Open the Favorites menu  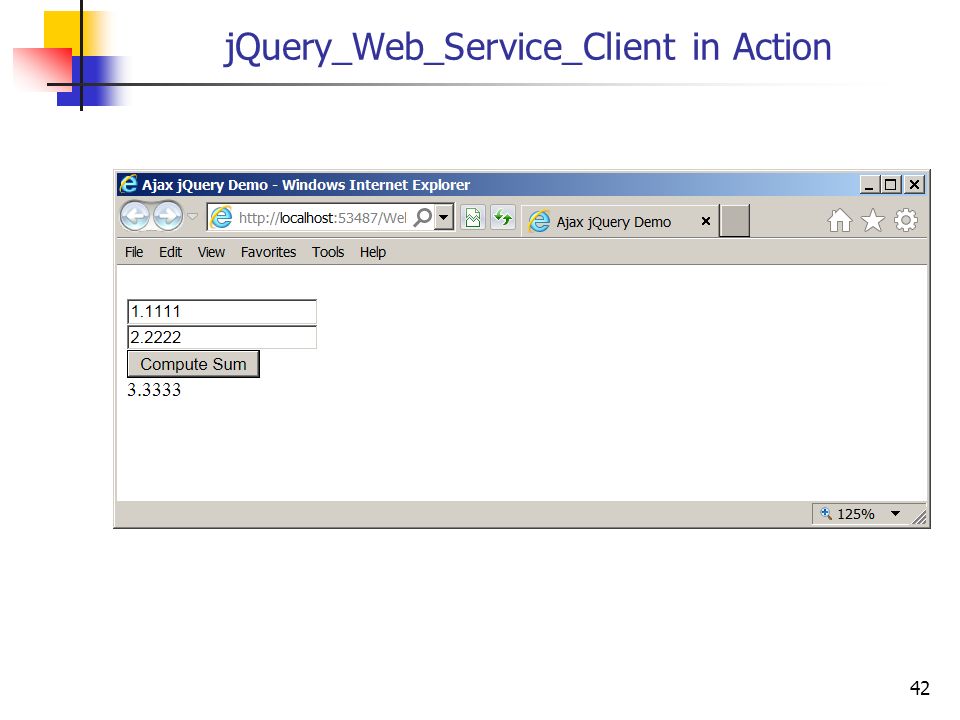pyautogui.click(x=268, y=252)
